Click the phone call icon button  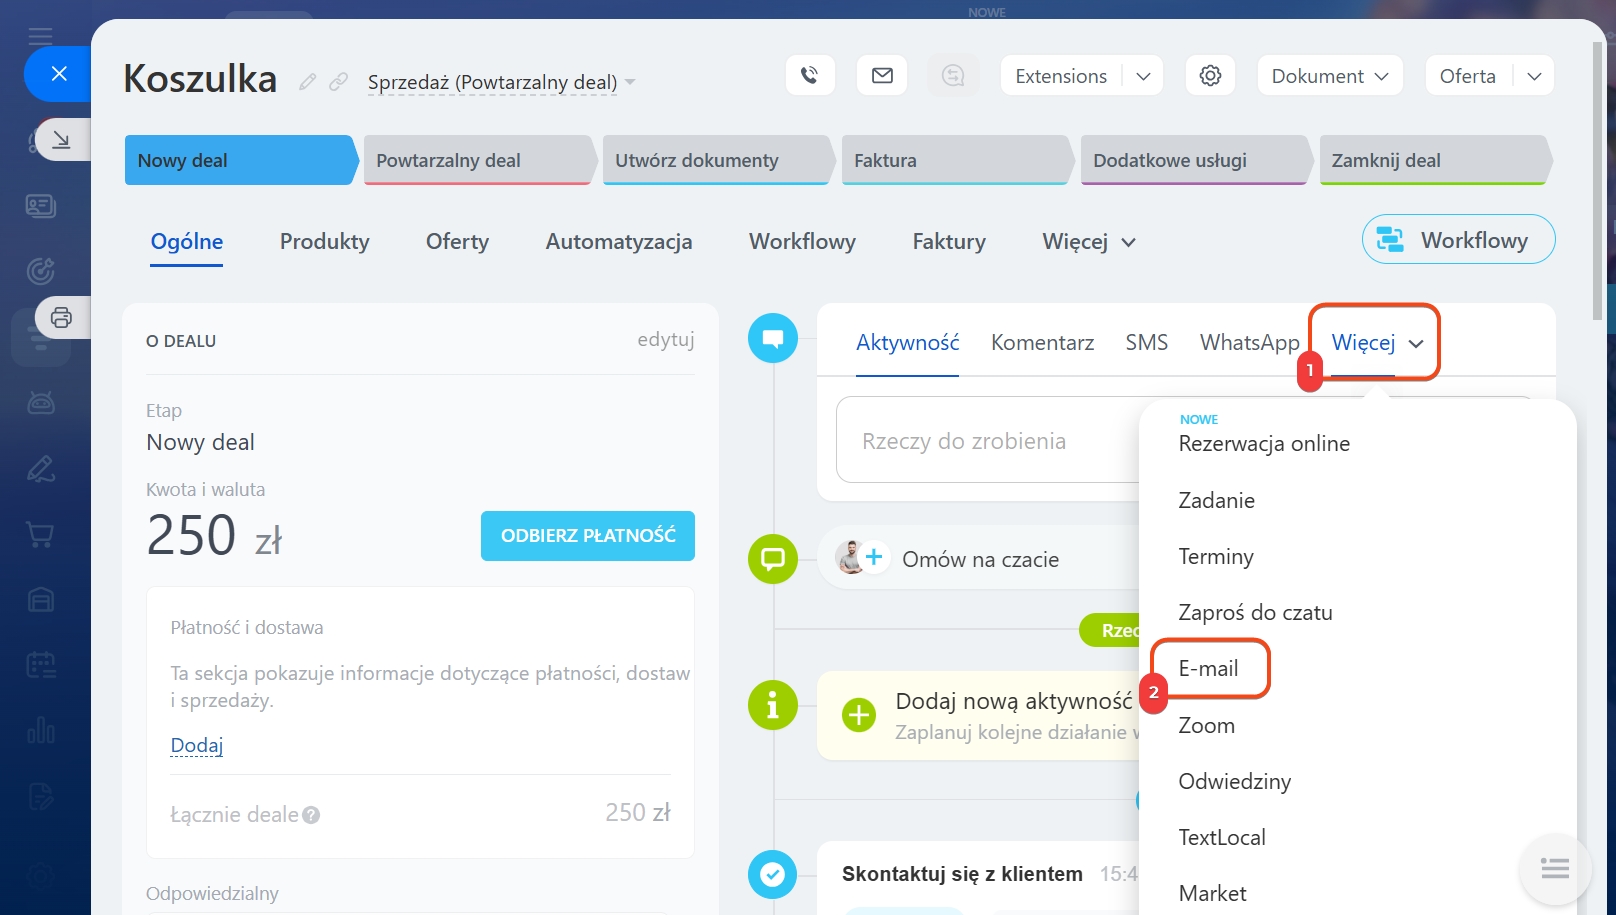810,76
